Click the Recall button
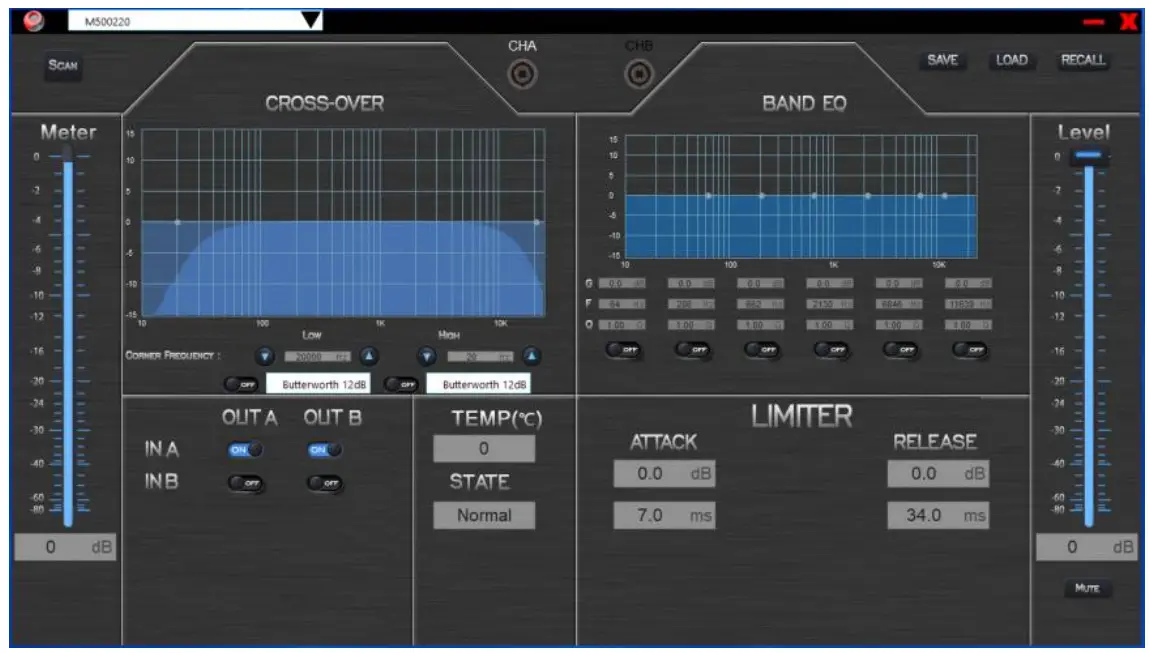 [1083, 60]
